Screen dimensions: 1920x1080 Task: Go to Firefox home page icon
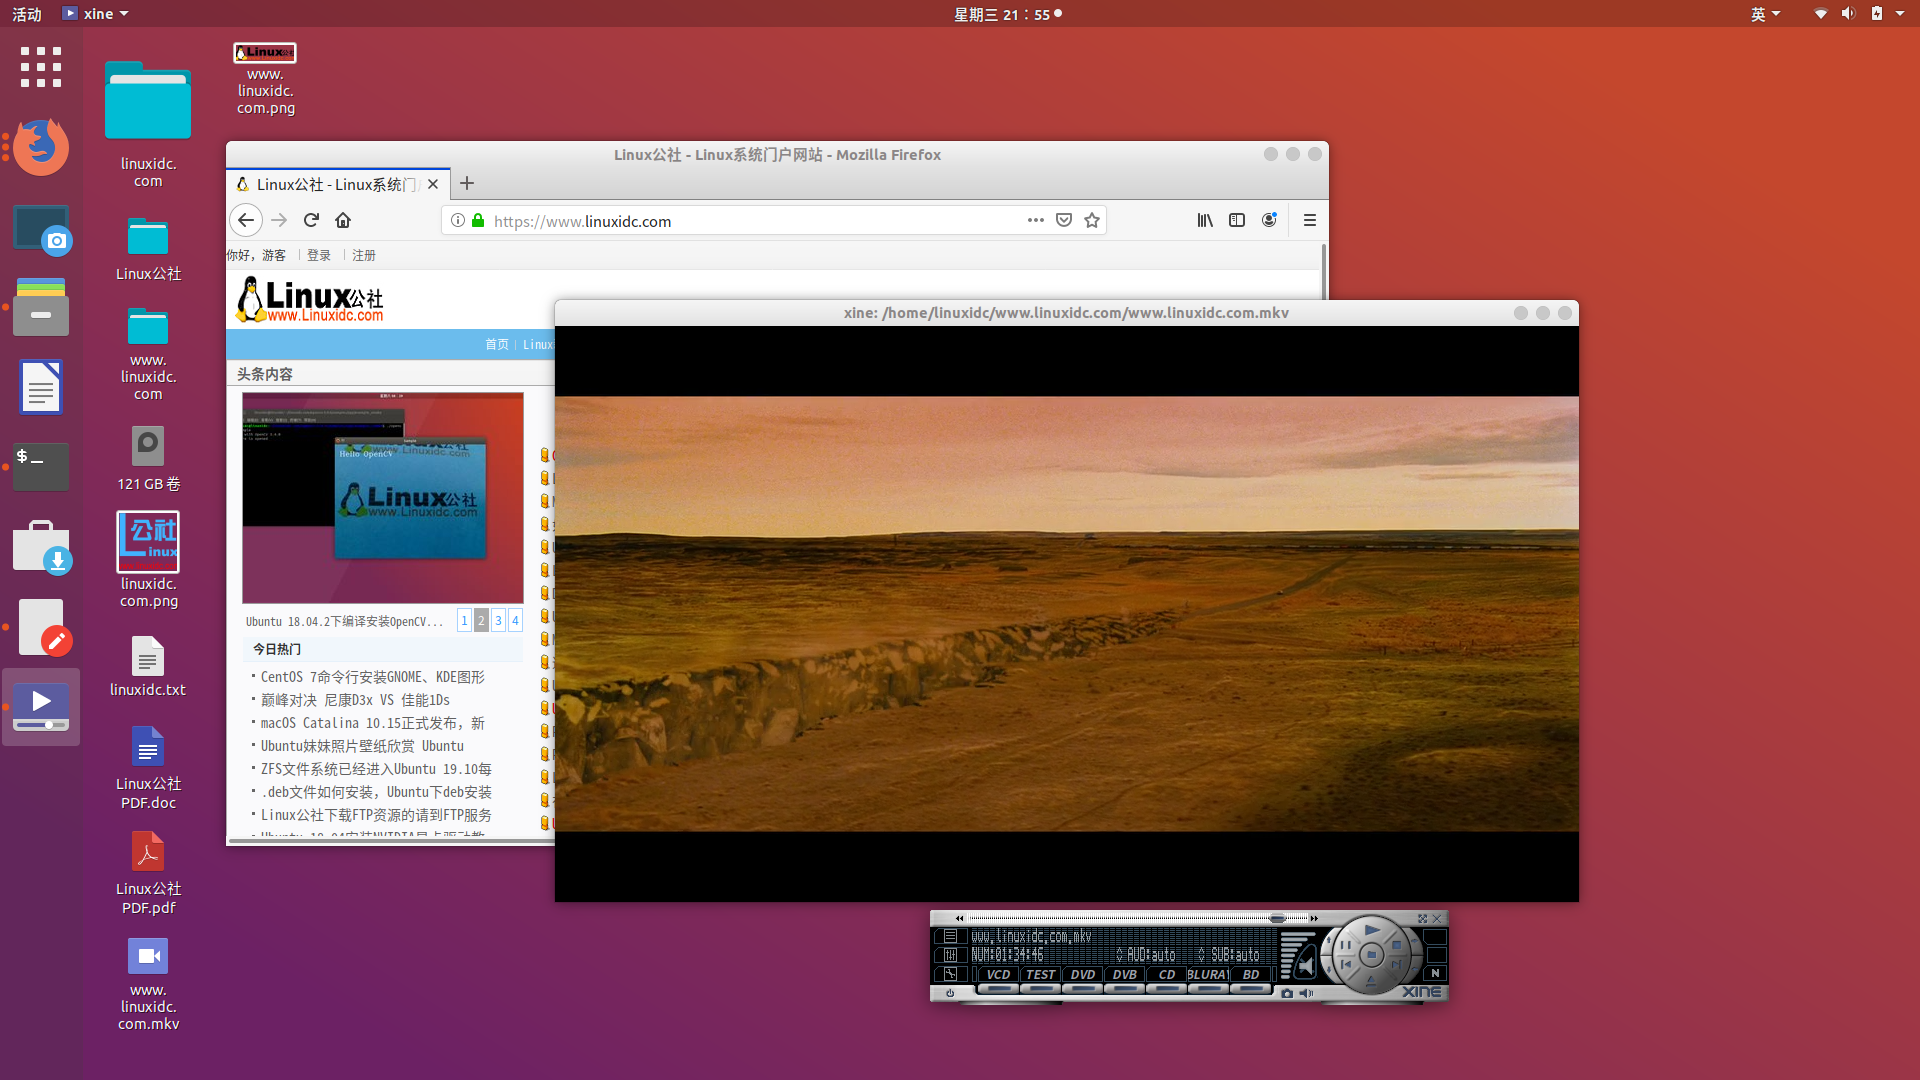[x=343, y=220]
